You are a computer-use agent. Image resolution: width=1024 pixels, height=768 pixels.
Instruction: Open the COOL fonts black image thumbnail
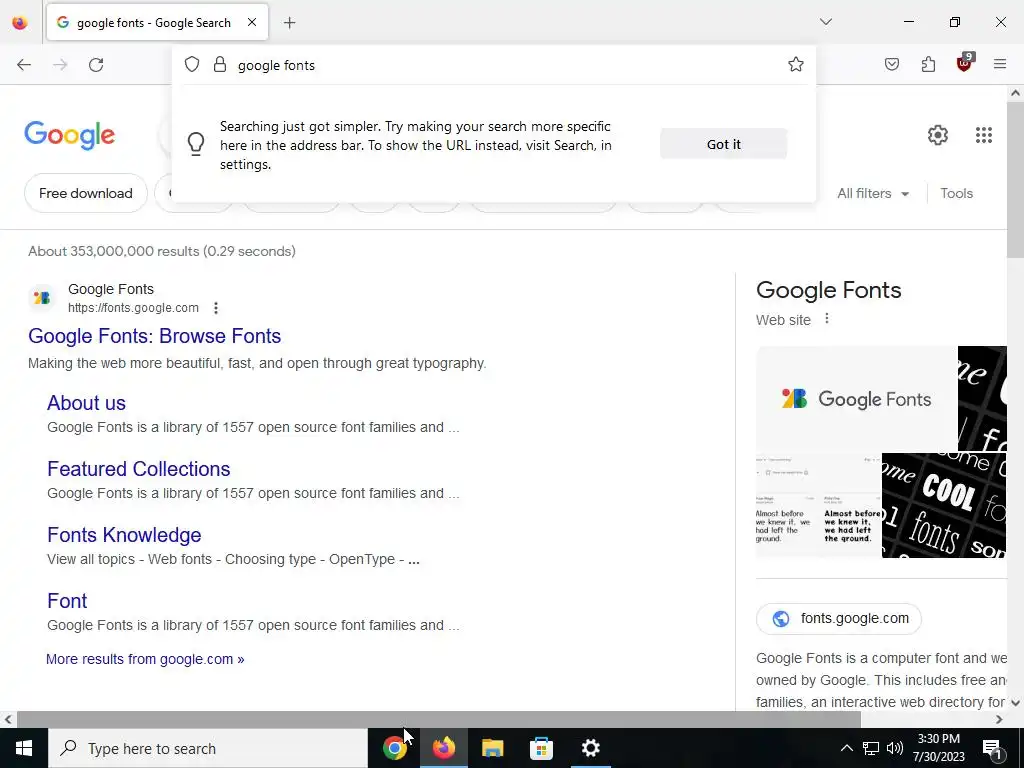coord(944,505)
